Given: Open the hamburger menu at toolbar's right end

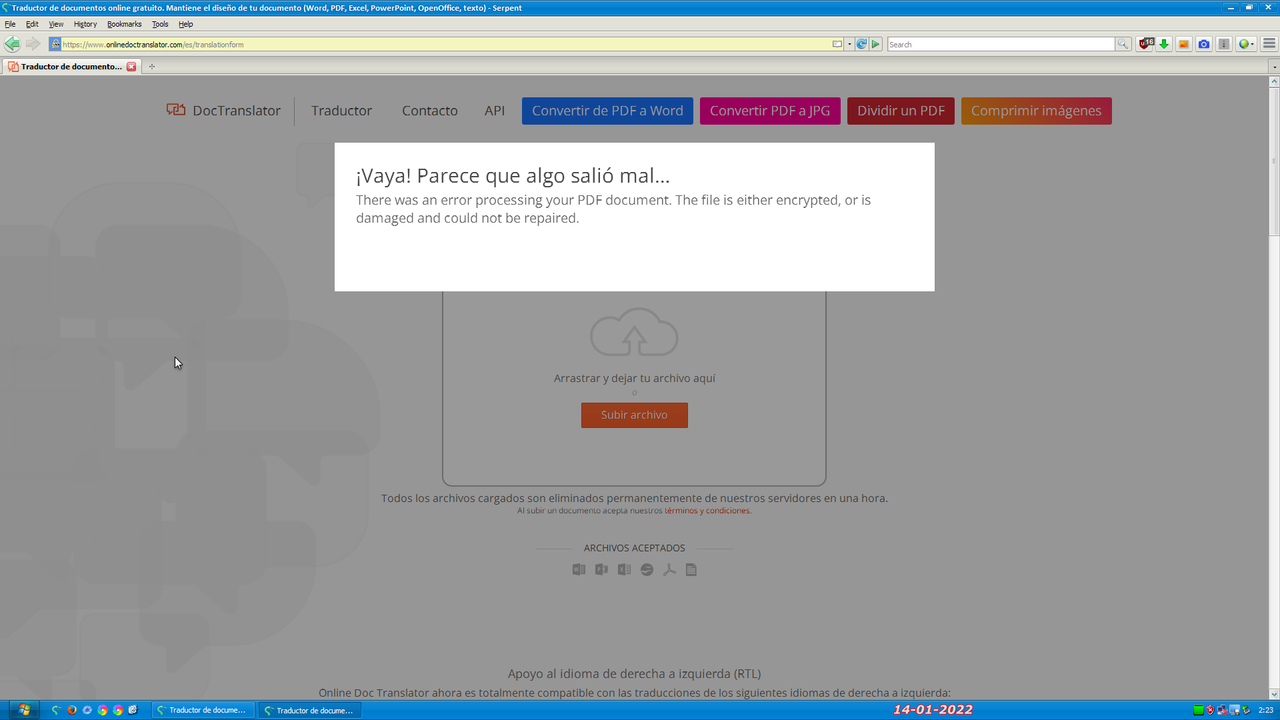Looking at the screenshot, I should (x=1268, y=44).
